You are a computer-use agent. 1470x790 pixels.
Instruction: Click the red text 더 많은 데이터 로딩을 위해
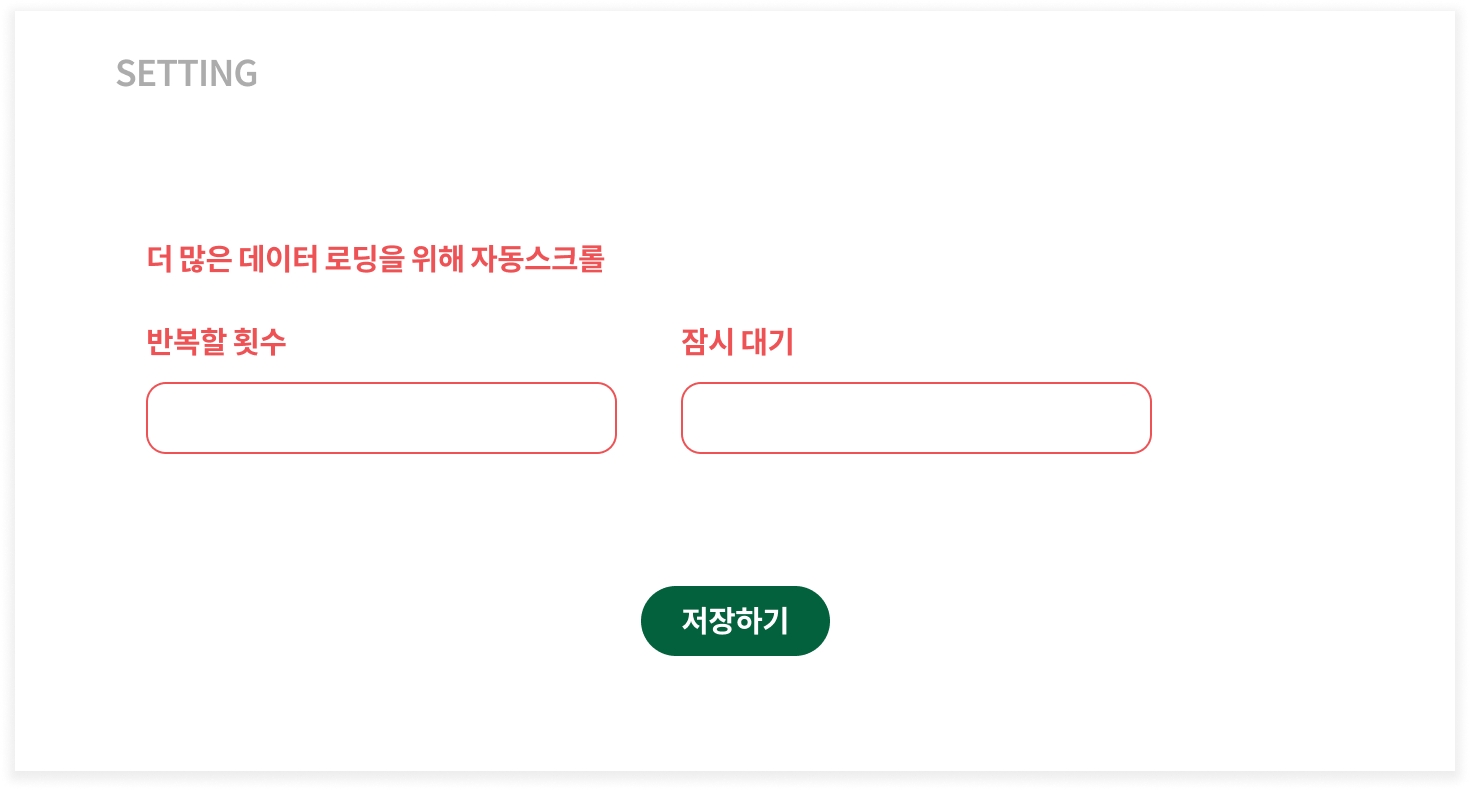pos(305,260)
